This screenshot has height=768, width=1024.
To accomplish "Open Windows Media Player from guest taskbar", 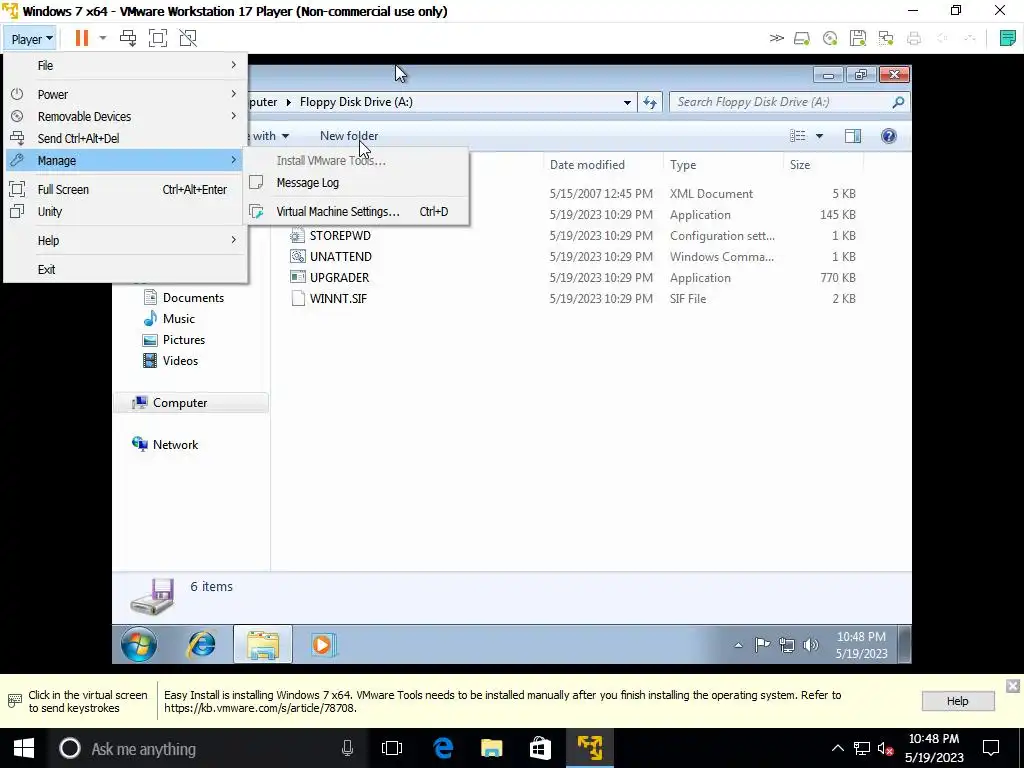I will pos(323,645).
